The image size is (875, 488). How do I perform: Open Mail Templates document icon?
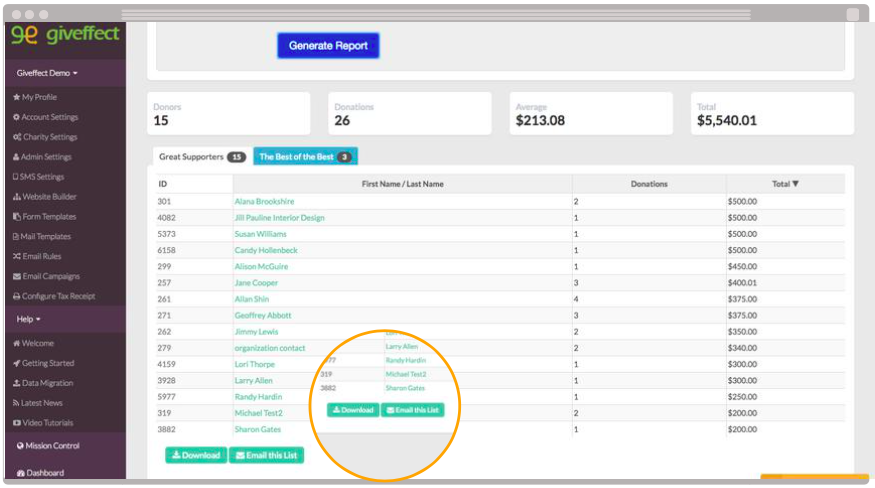click(16, 237)
